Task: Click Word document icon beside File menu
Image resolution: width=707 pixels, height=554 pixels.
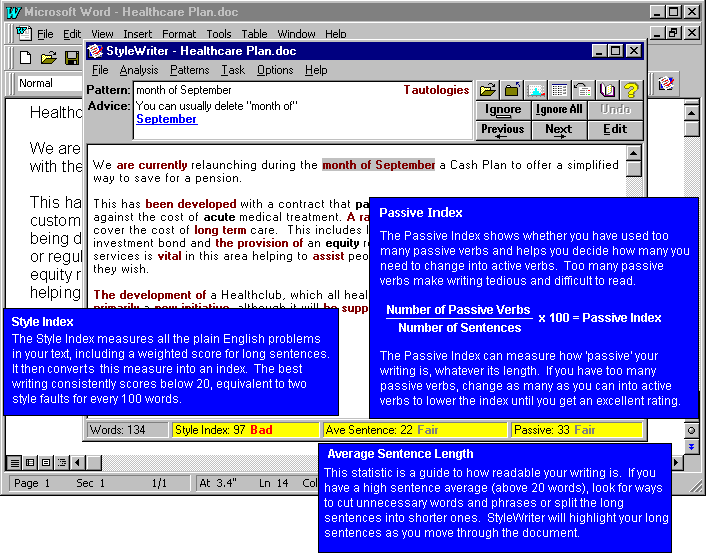Action: tap(24, 33)
